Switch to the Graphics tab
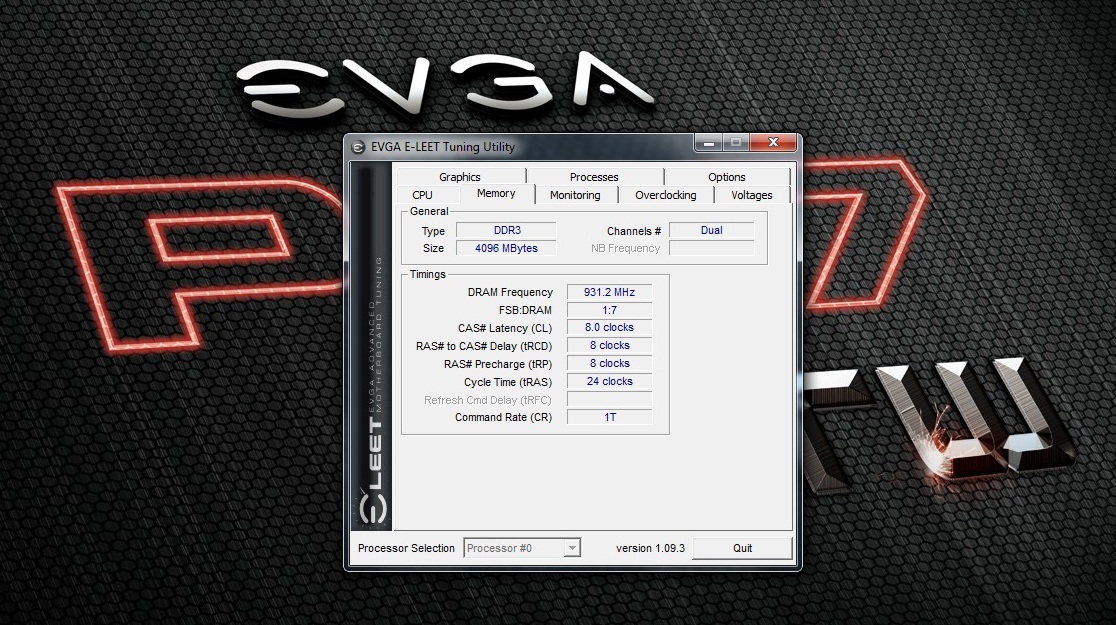The height and width of the screenshot is (625, 1116). click(x=460, y=177)
